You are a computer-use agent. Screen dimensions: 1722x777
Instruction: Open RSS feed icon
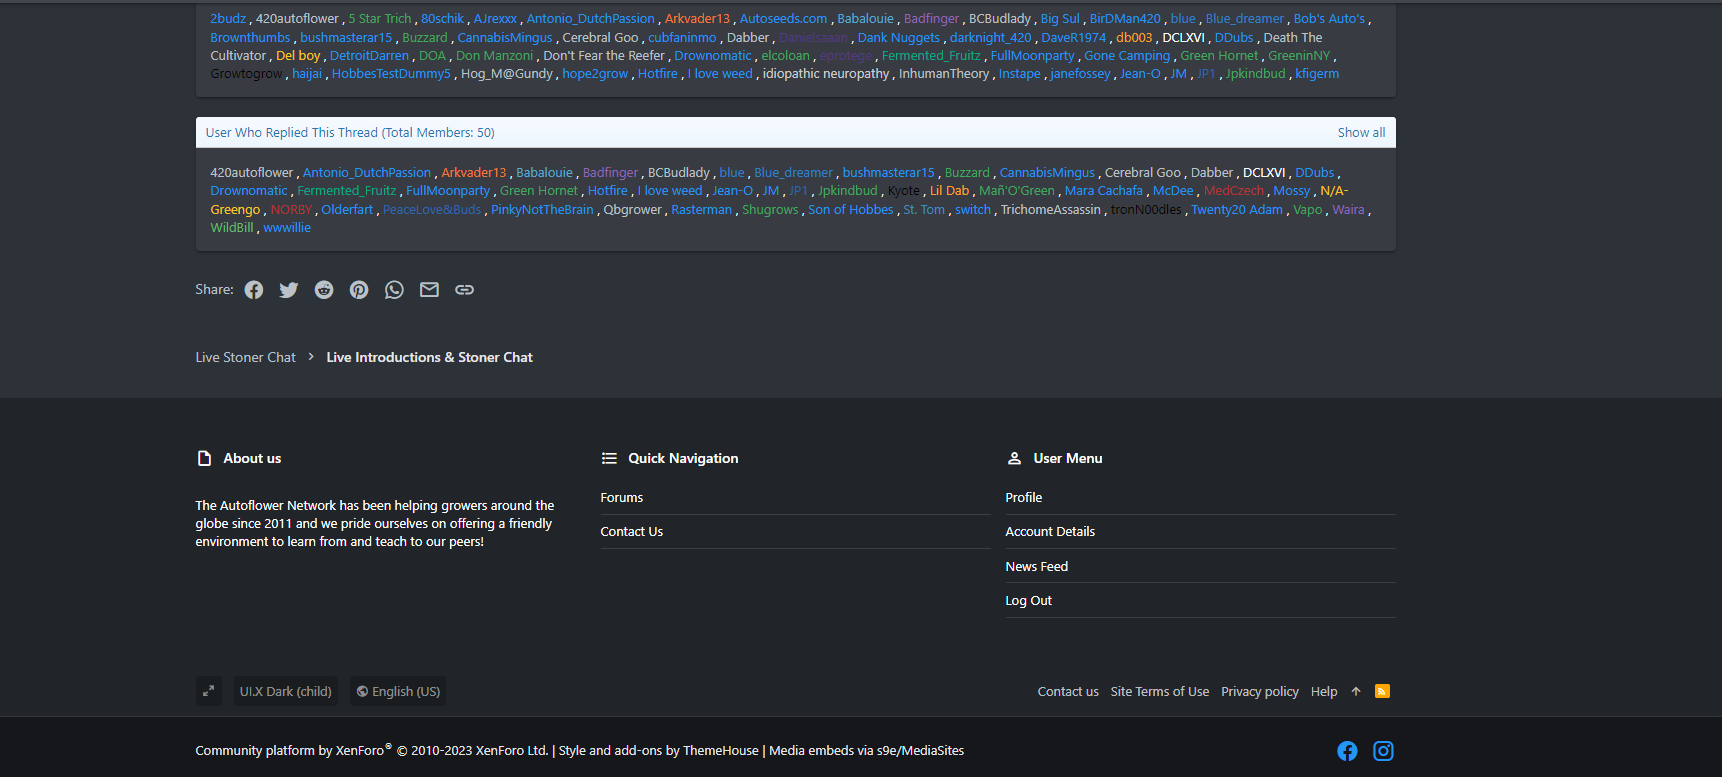(1383, 691)
